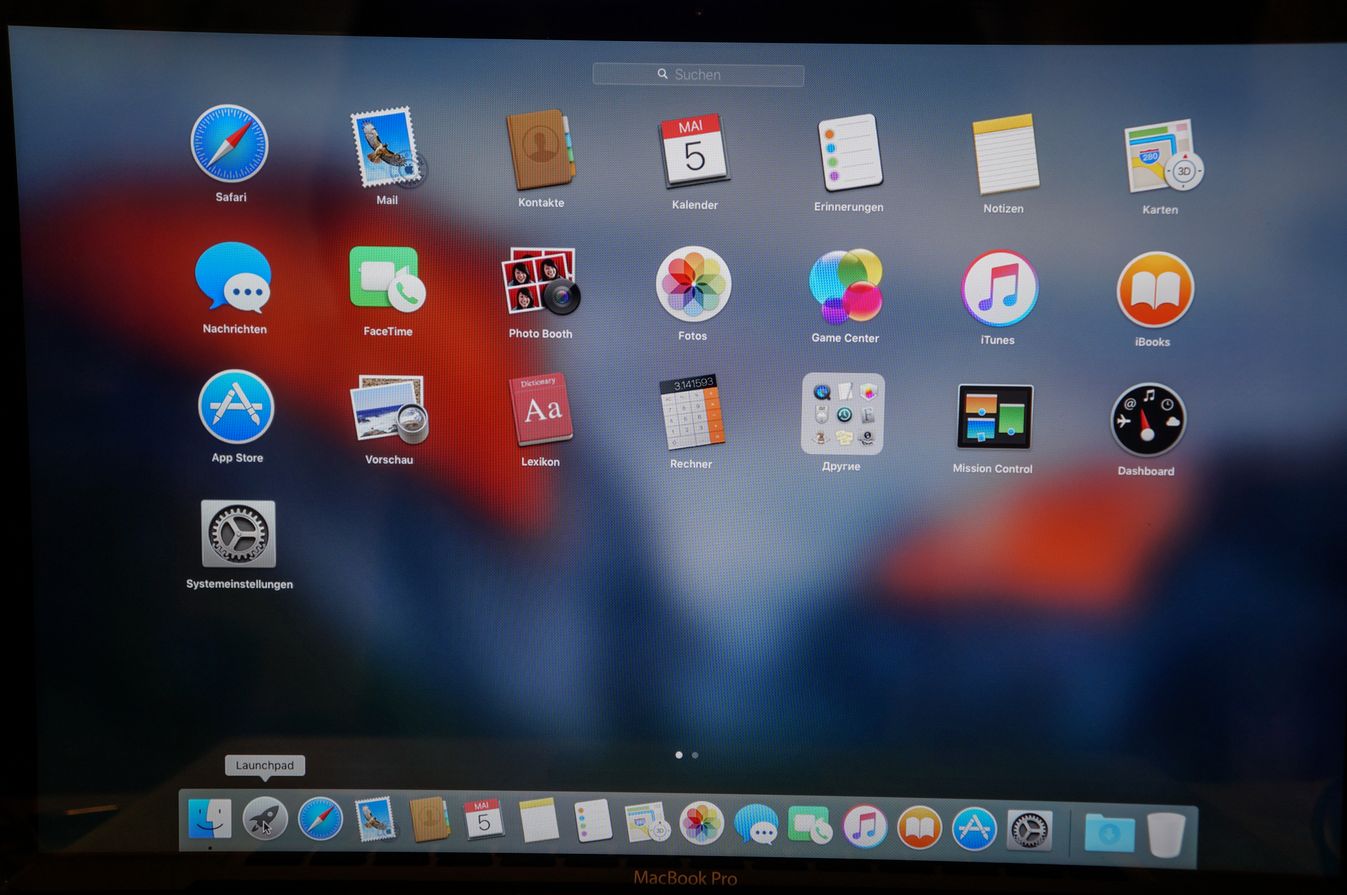This screenshot has height=895, width=1347.
Task: Open iBooks from the Dock
Action: 920,828
